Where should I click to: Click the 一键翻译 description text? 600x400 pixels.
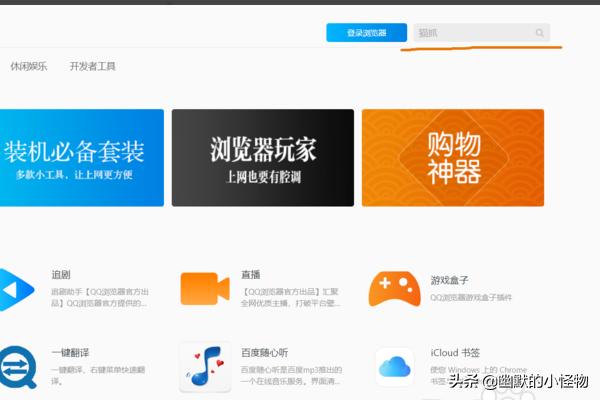click(x=98, y=376)
